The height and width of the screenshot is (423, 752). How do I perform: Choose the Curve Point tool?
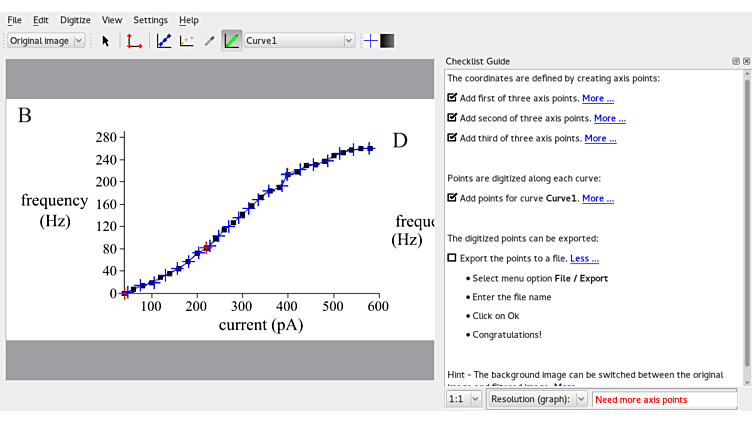point(164,41)
